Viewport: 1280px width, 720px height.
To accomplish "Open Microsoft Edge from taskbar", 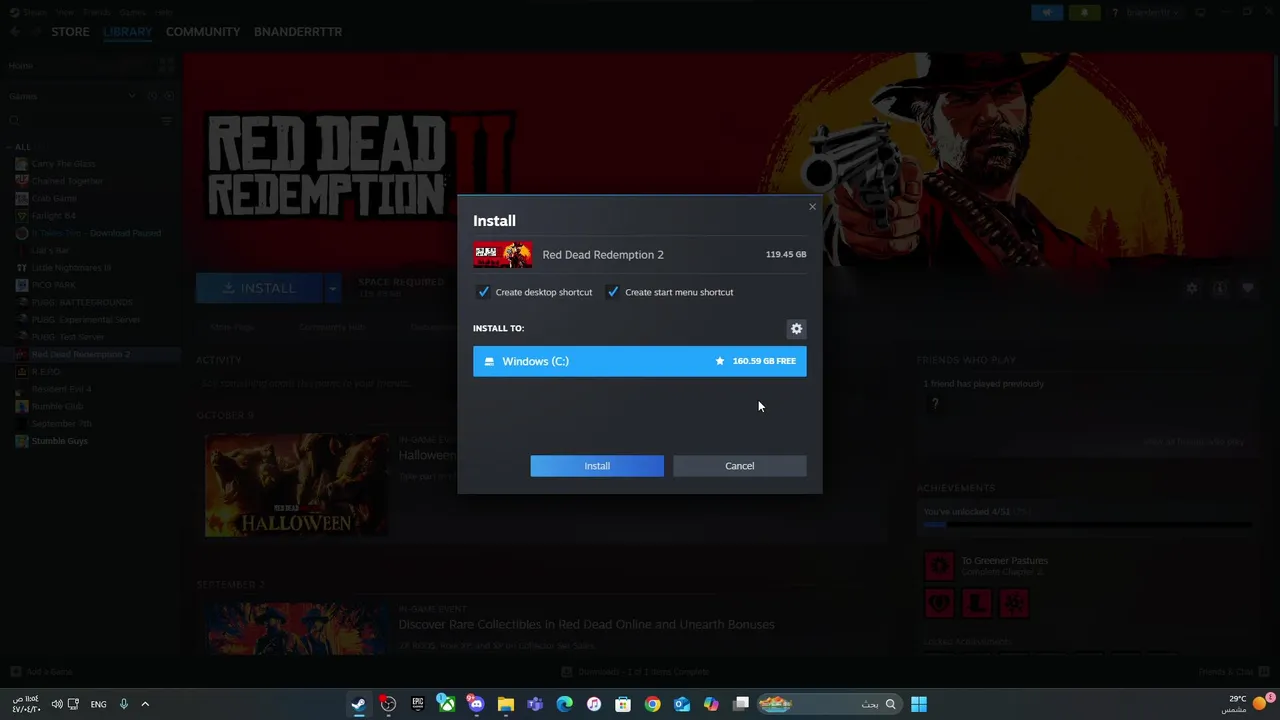I will 564,704.
